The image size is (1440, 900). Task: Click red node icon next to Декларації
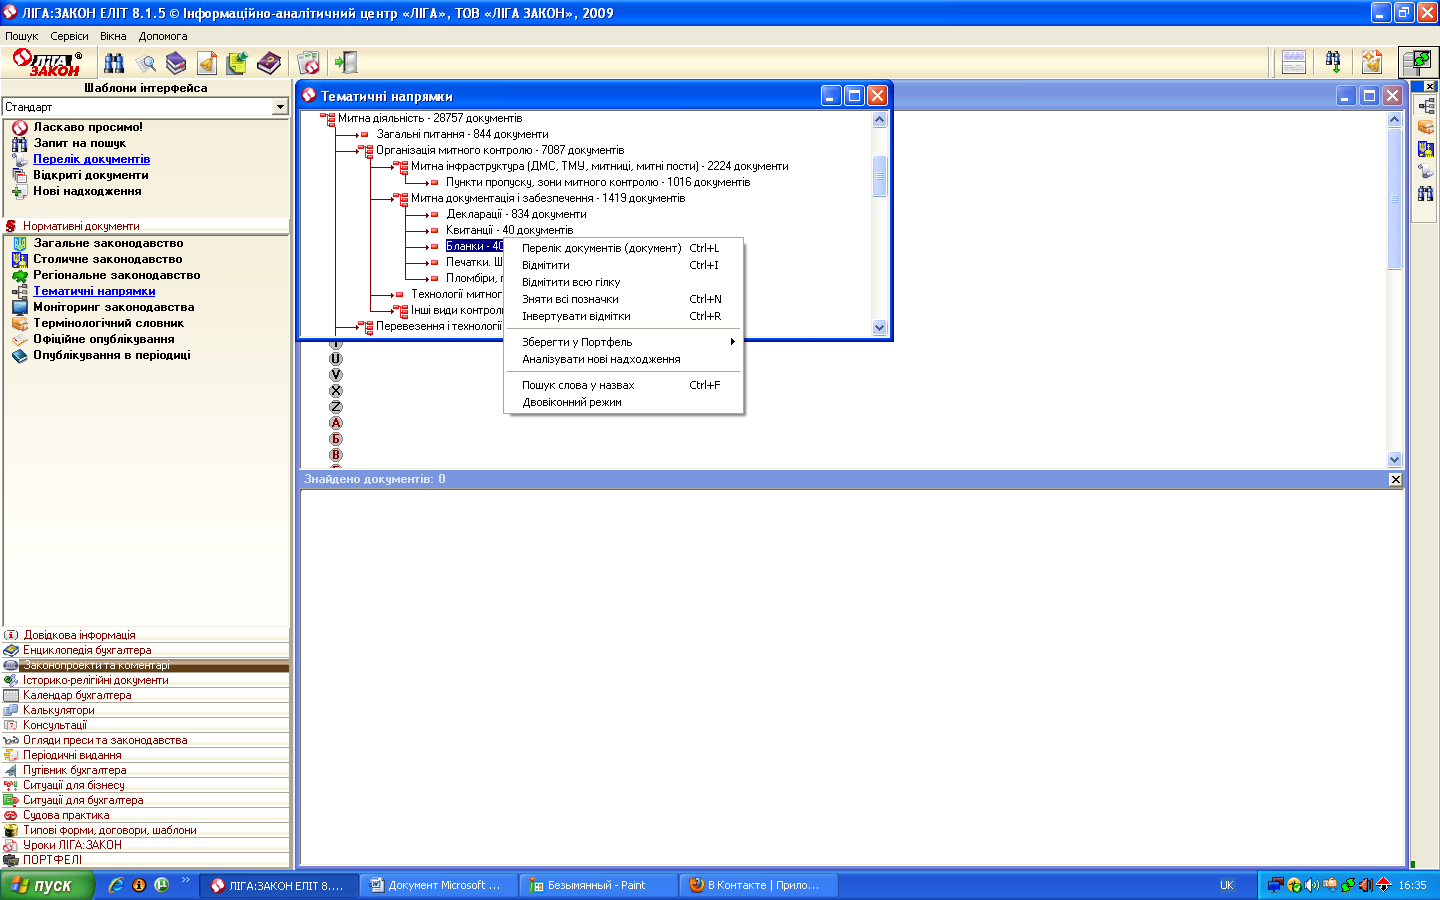tap(434, 214)
